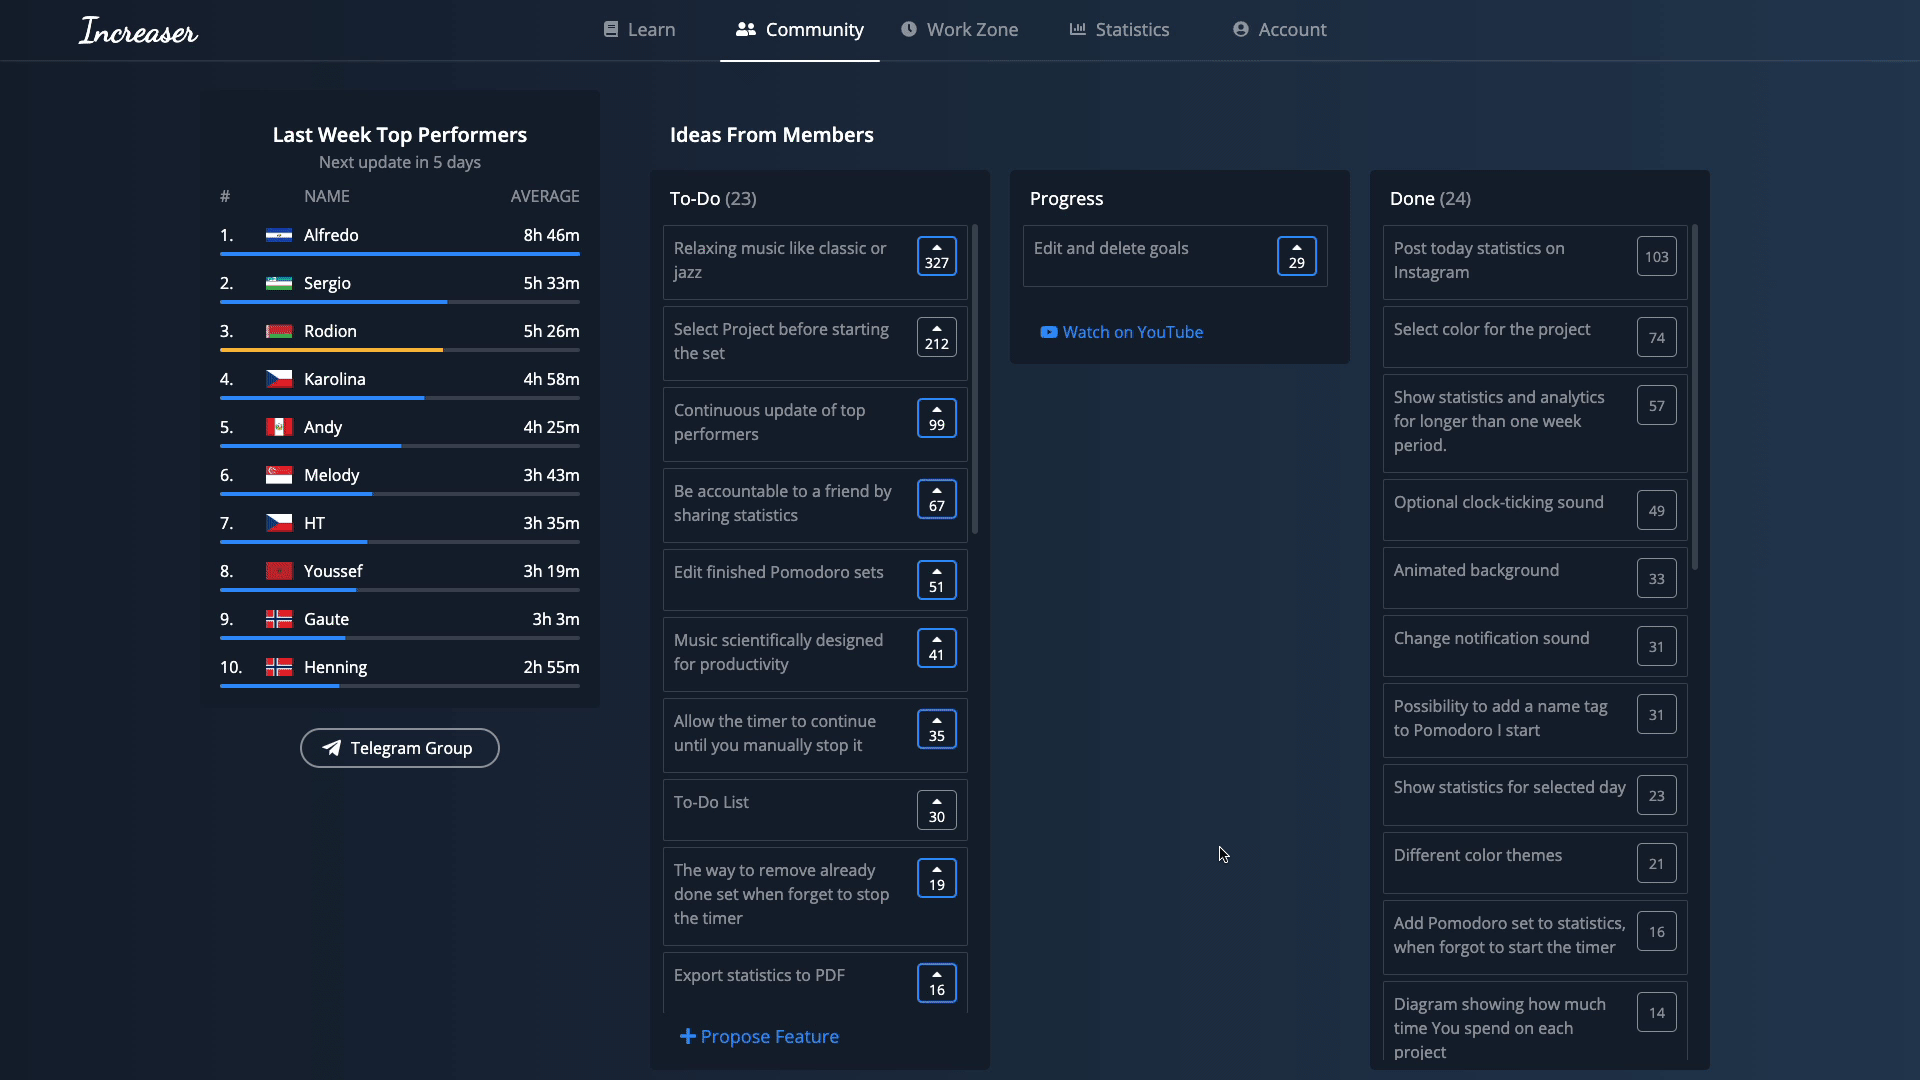This screenshot has width=1920, height=1080.
Task: Click Andy's country flag icon
Action: click(x=279, y=427)
